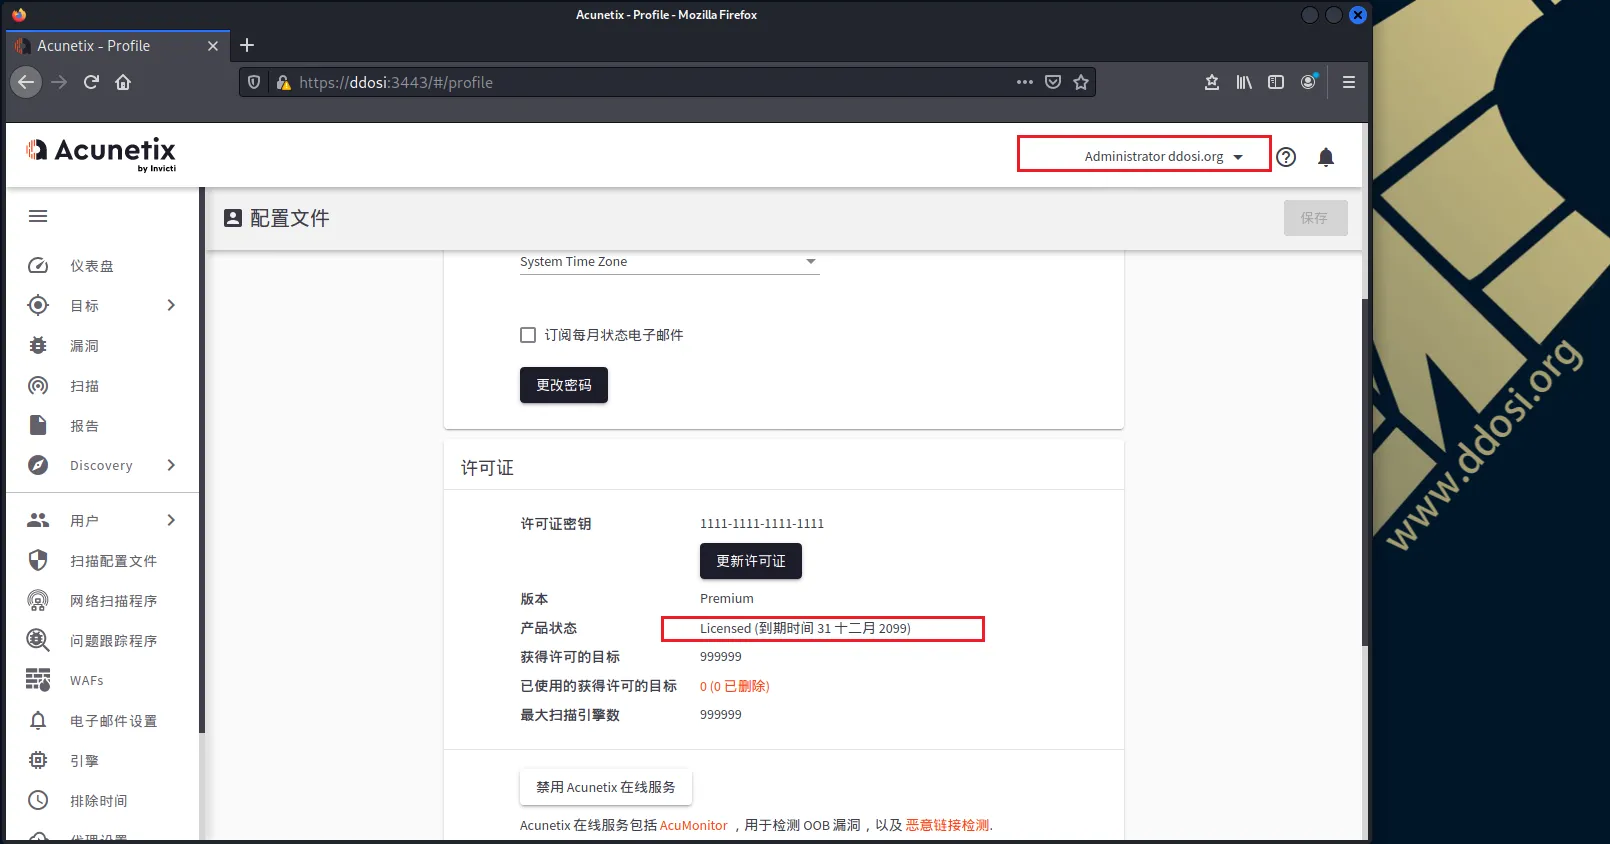Open 扫描配置文件 shield icon
This screenshot has width=1610, height=844.
(x=38, y=560)
